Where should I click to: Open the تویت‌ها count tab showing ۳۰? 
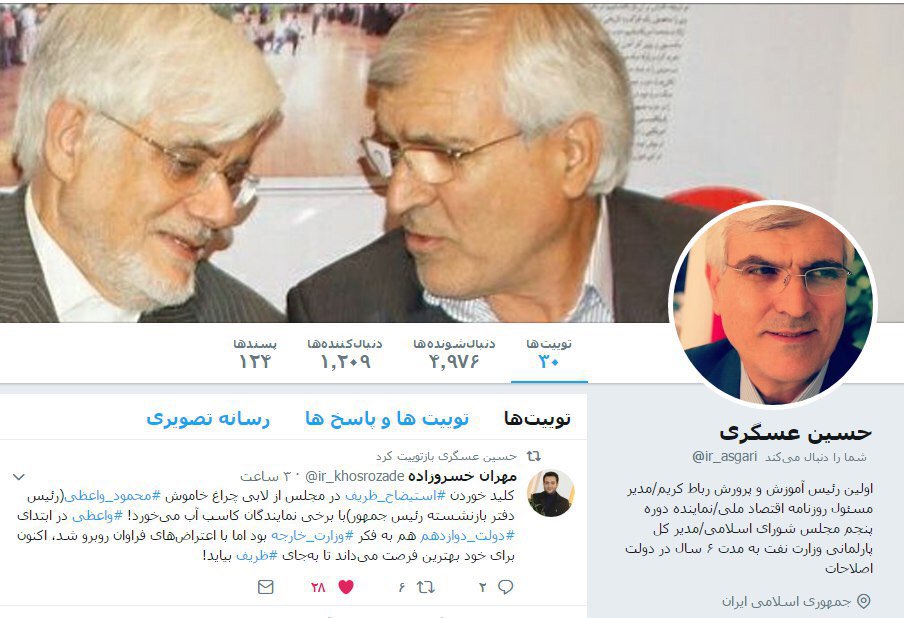[x=549, y=353]
